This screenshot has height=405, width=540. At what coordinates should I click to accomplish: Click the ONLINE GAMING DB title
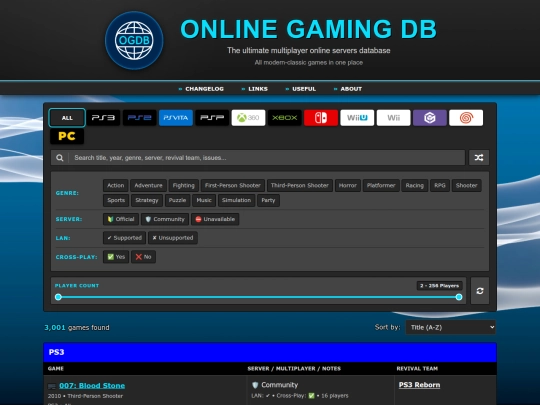pyautogui.click(x=309, y=29)
